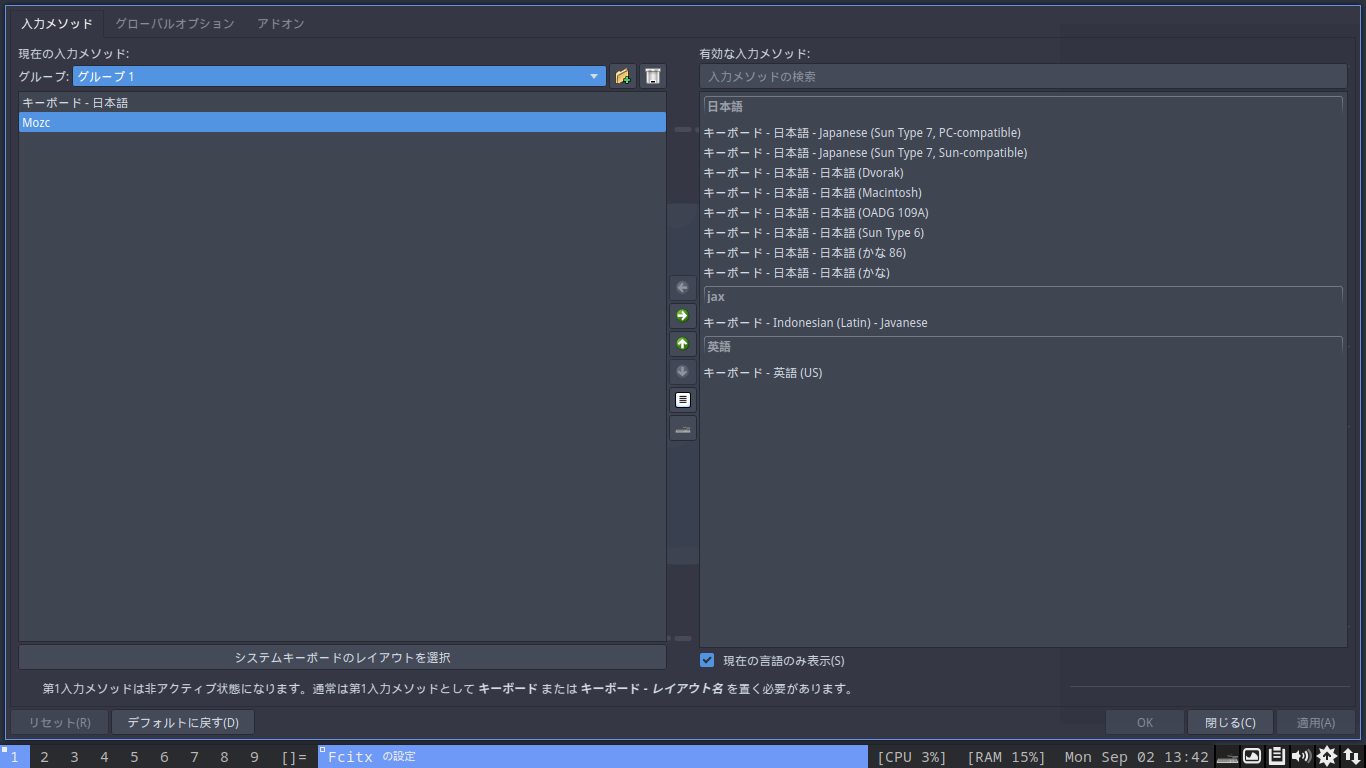Switch to workspace 1

pyautogui.click(x=14, y=757)
